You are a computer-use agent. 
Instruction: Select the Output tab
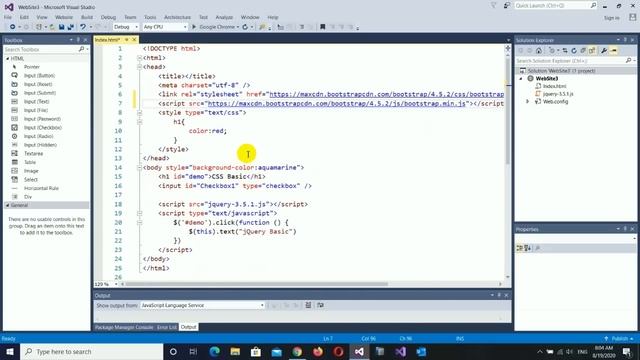click(x=189, y=327)
